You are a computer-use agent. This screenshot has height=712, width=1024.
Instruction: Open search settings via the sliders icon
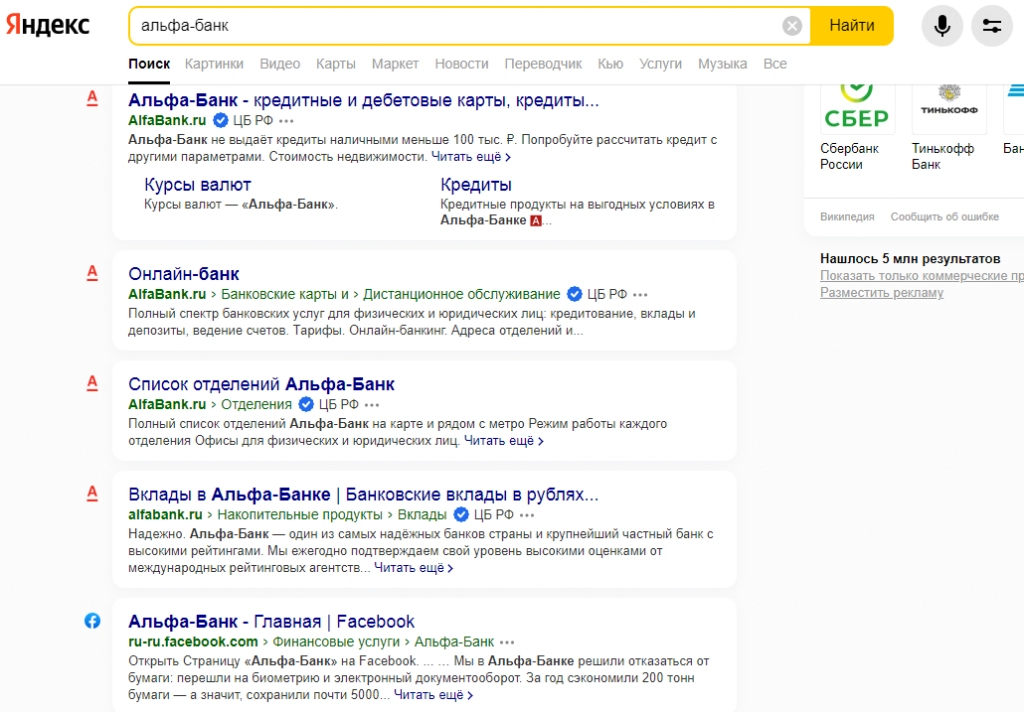point(992,25)
